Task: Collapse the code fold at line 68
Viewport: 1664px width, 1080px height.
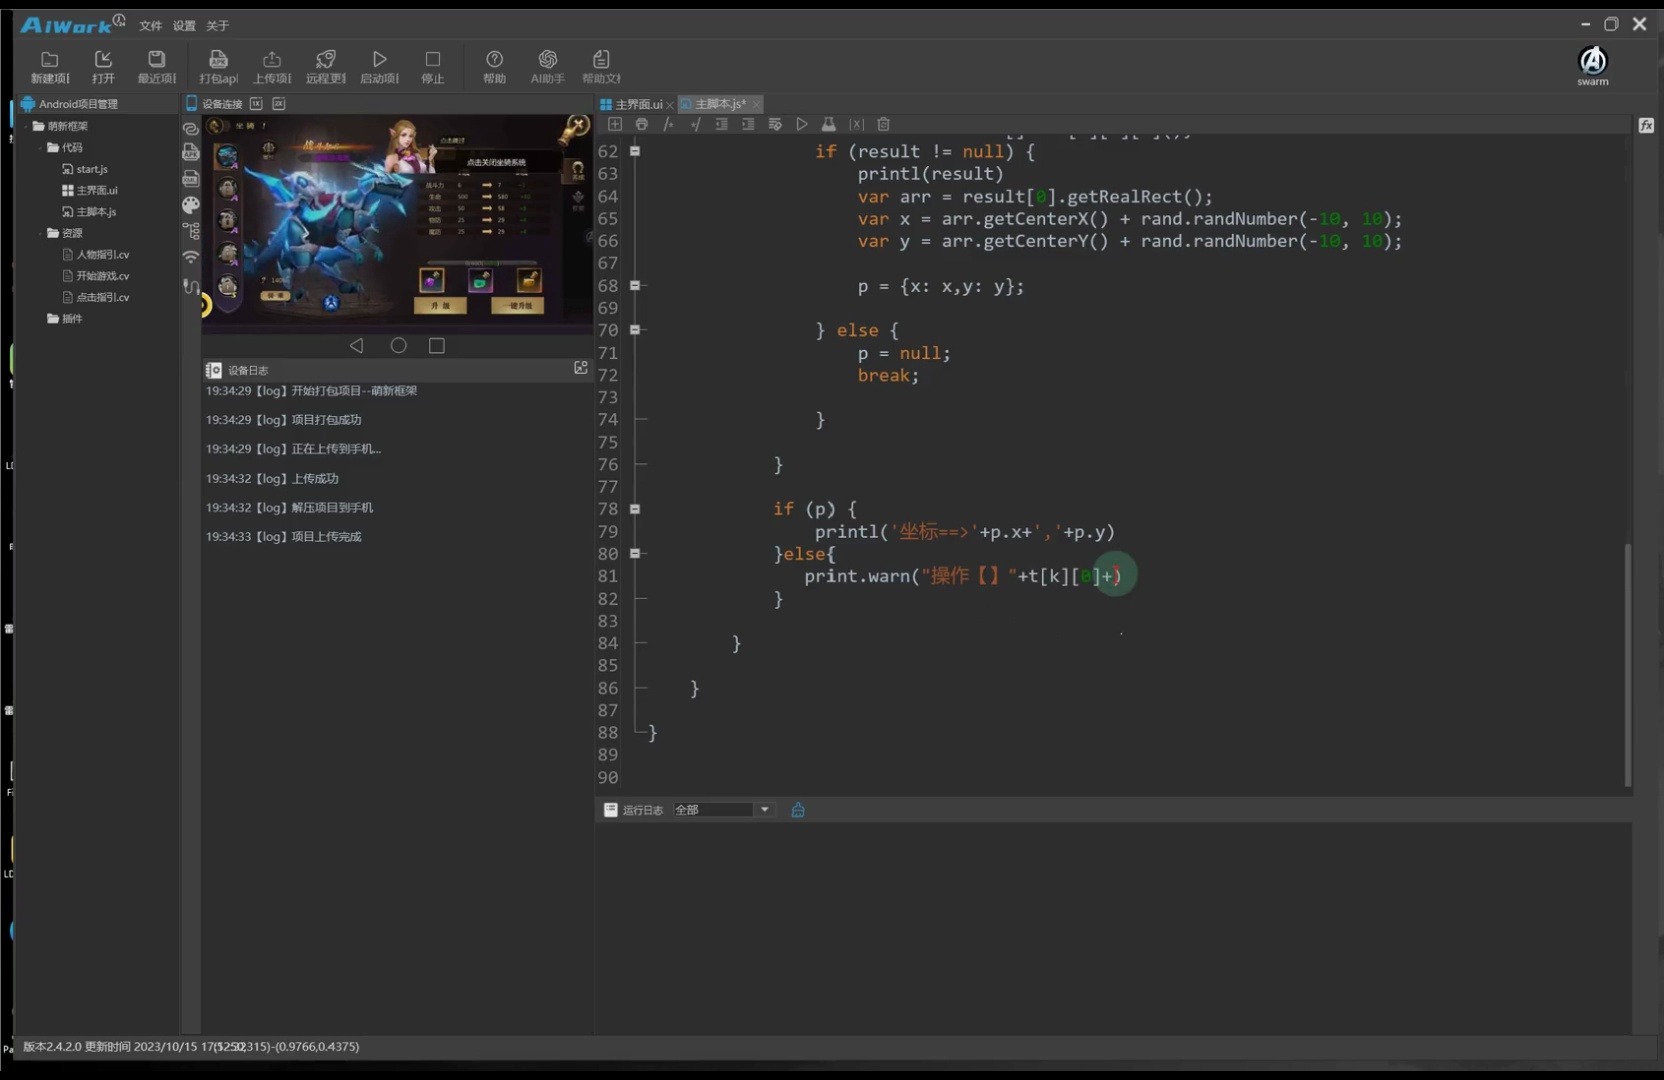Action: (x=634, y=286)
